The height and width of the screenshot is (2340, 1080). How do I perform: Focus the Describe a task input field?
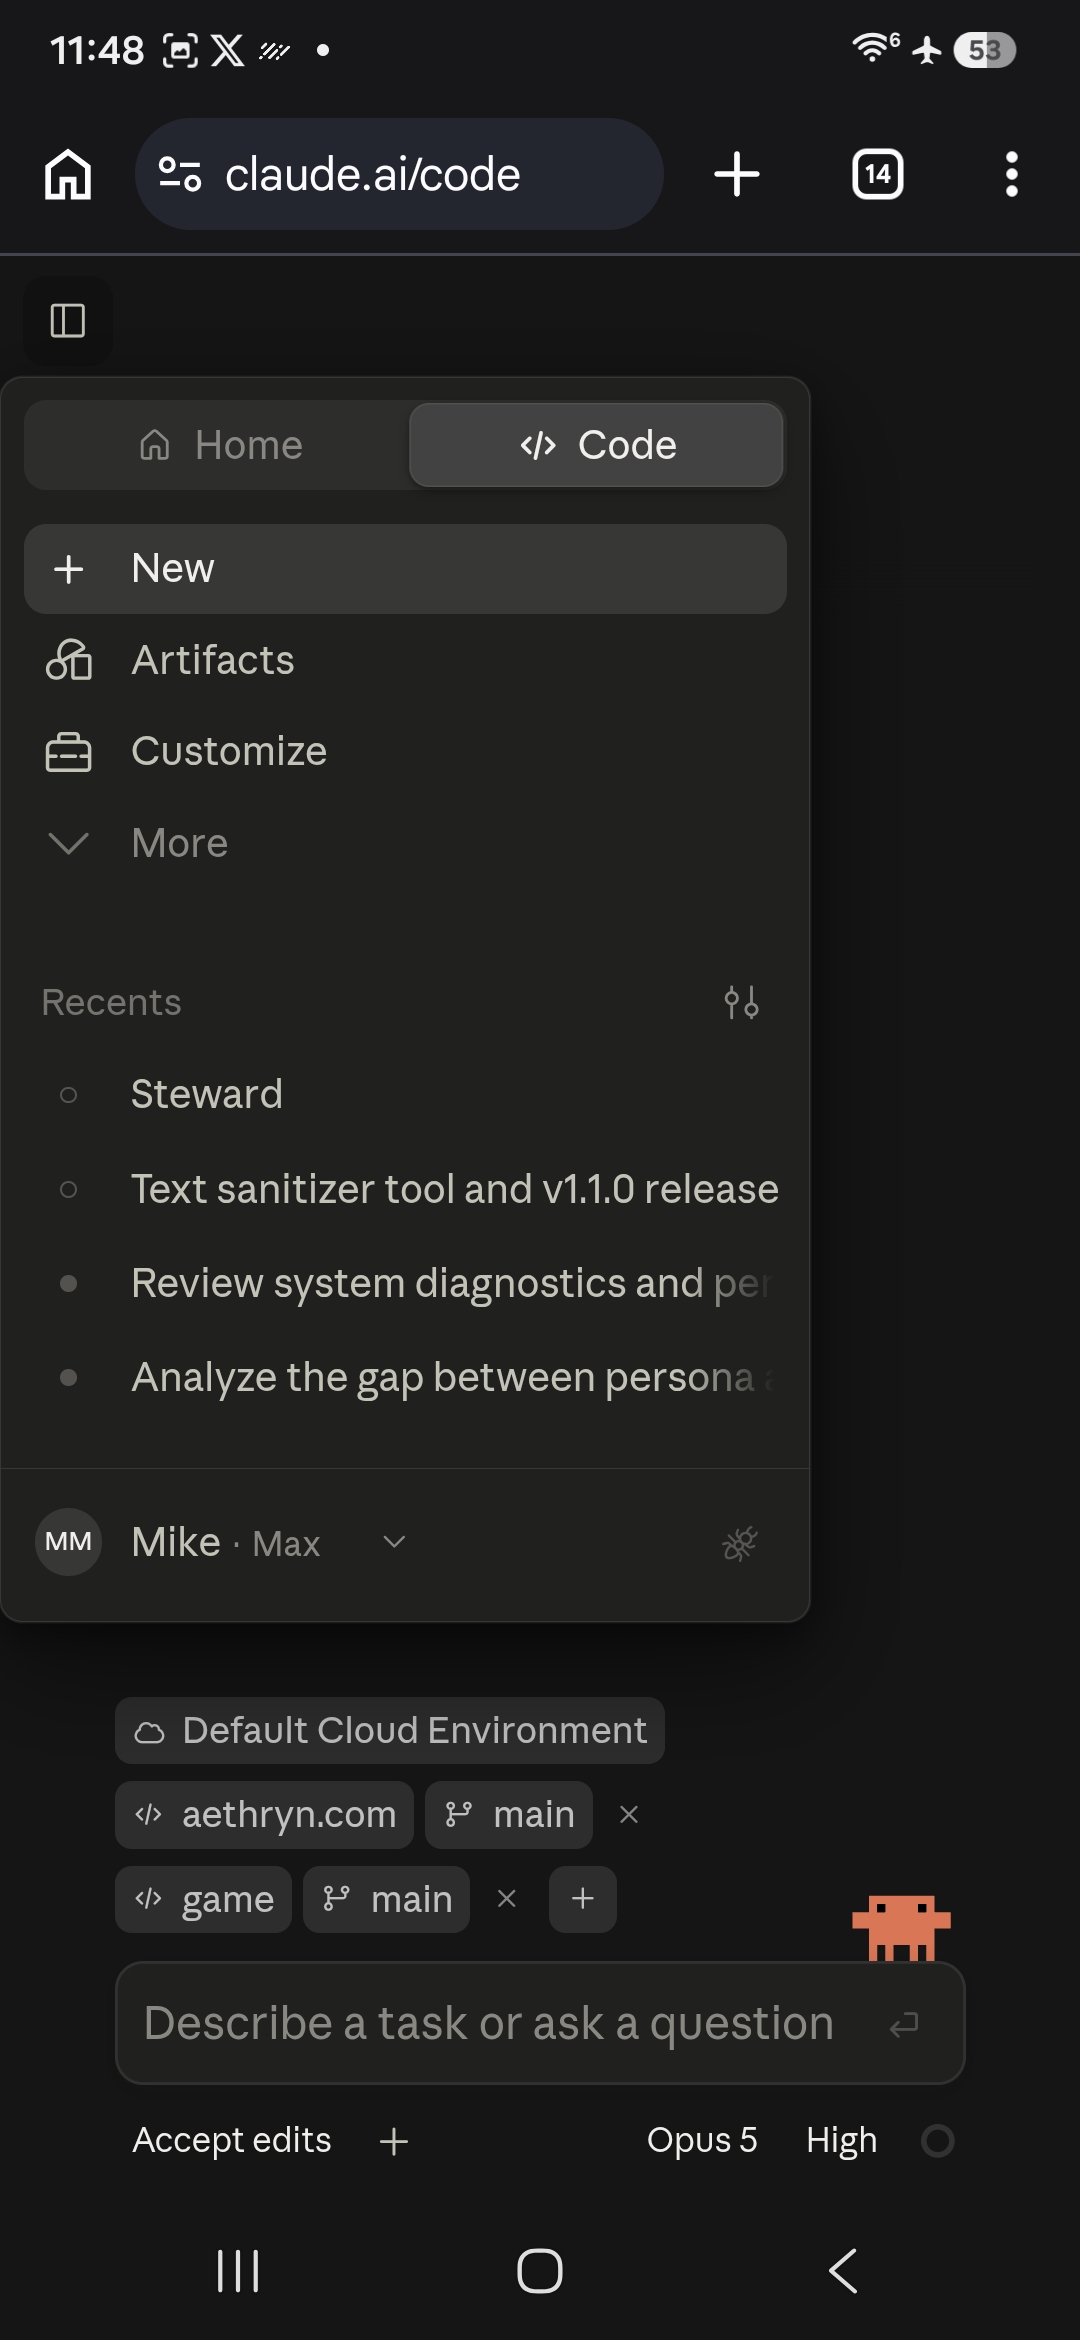(x=540, y=2024)
